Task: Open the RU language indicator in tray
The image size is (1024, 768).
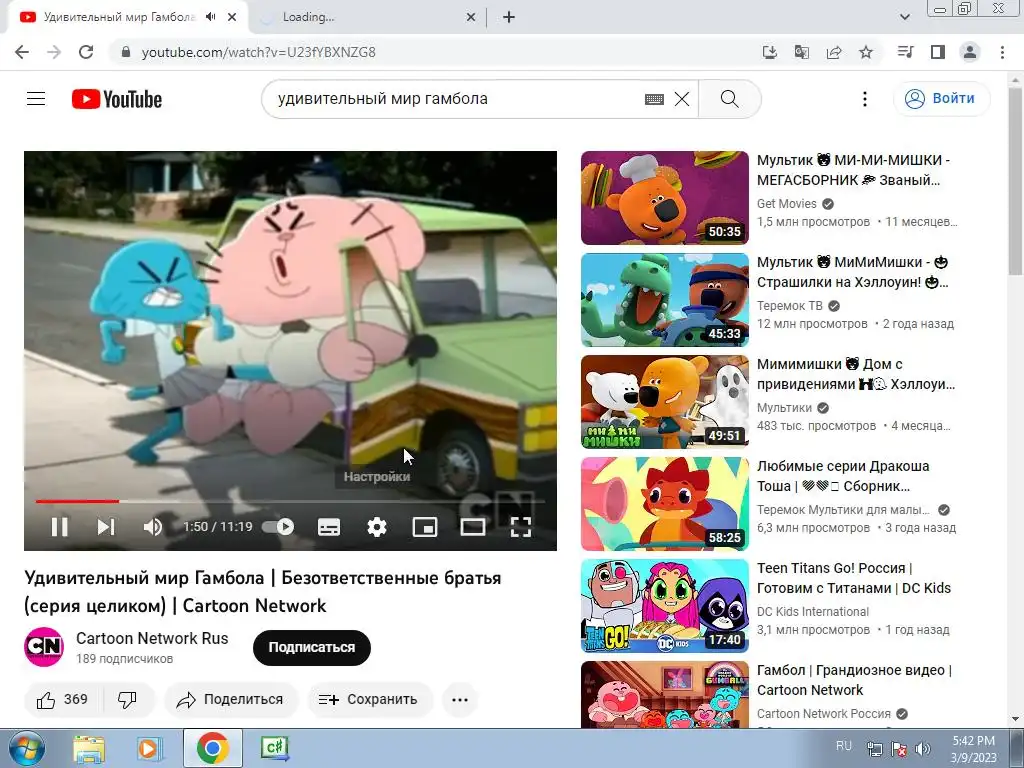Action: click(844, 746)
